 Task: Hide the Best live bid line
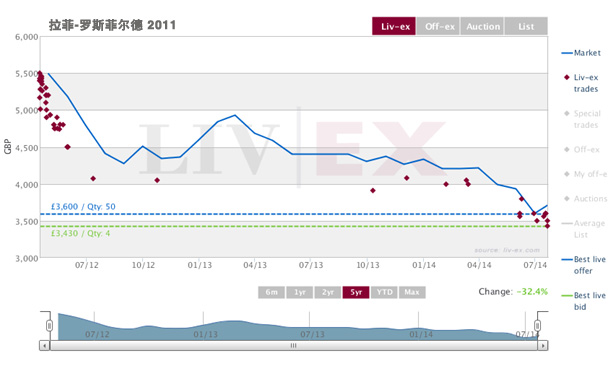583,301
